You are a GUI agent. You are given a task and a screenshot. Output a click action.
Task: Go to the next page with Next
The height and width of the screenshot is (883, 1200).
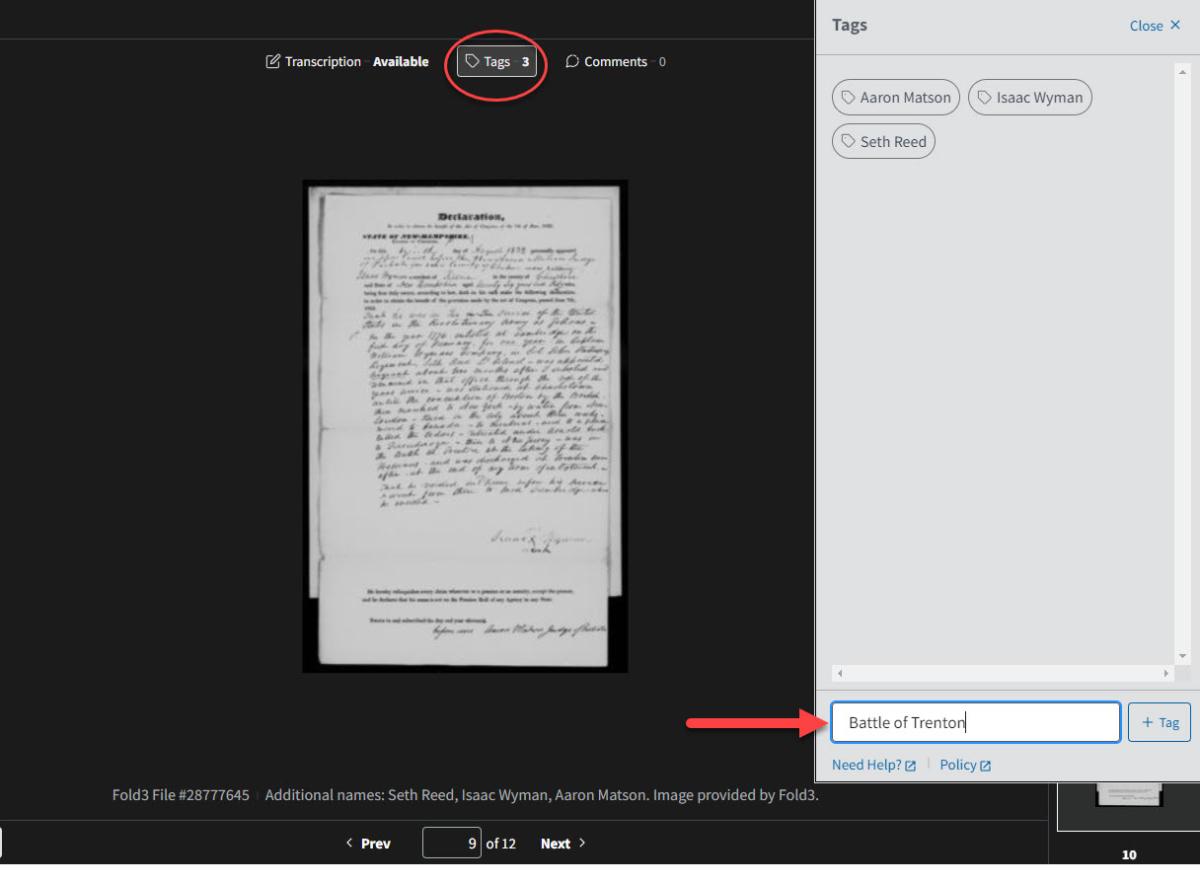563,843
